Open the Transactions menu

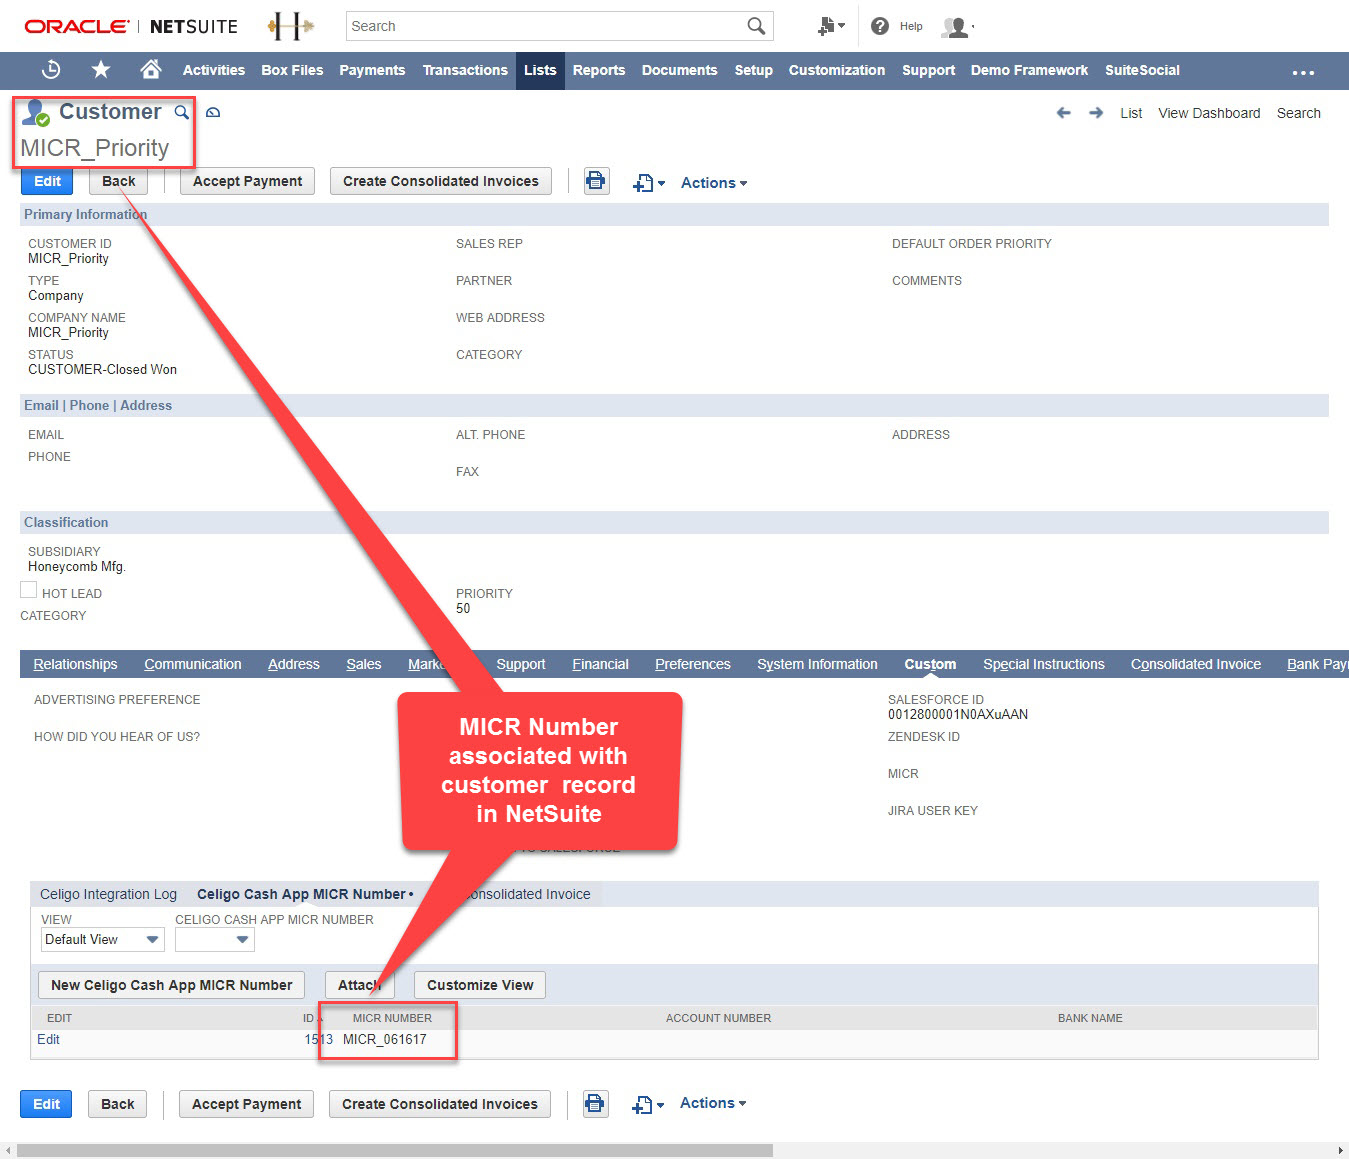[465, 70]
